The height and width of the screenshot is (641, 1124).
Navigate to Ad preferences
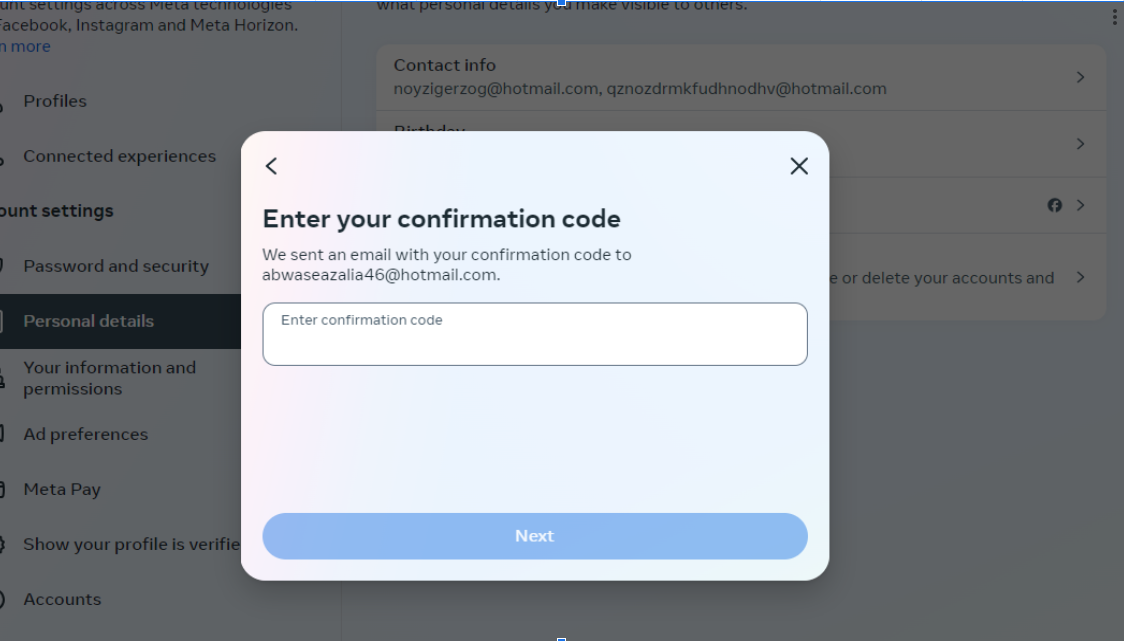pyautogui.click(x=85, y=434)
